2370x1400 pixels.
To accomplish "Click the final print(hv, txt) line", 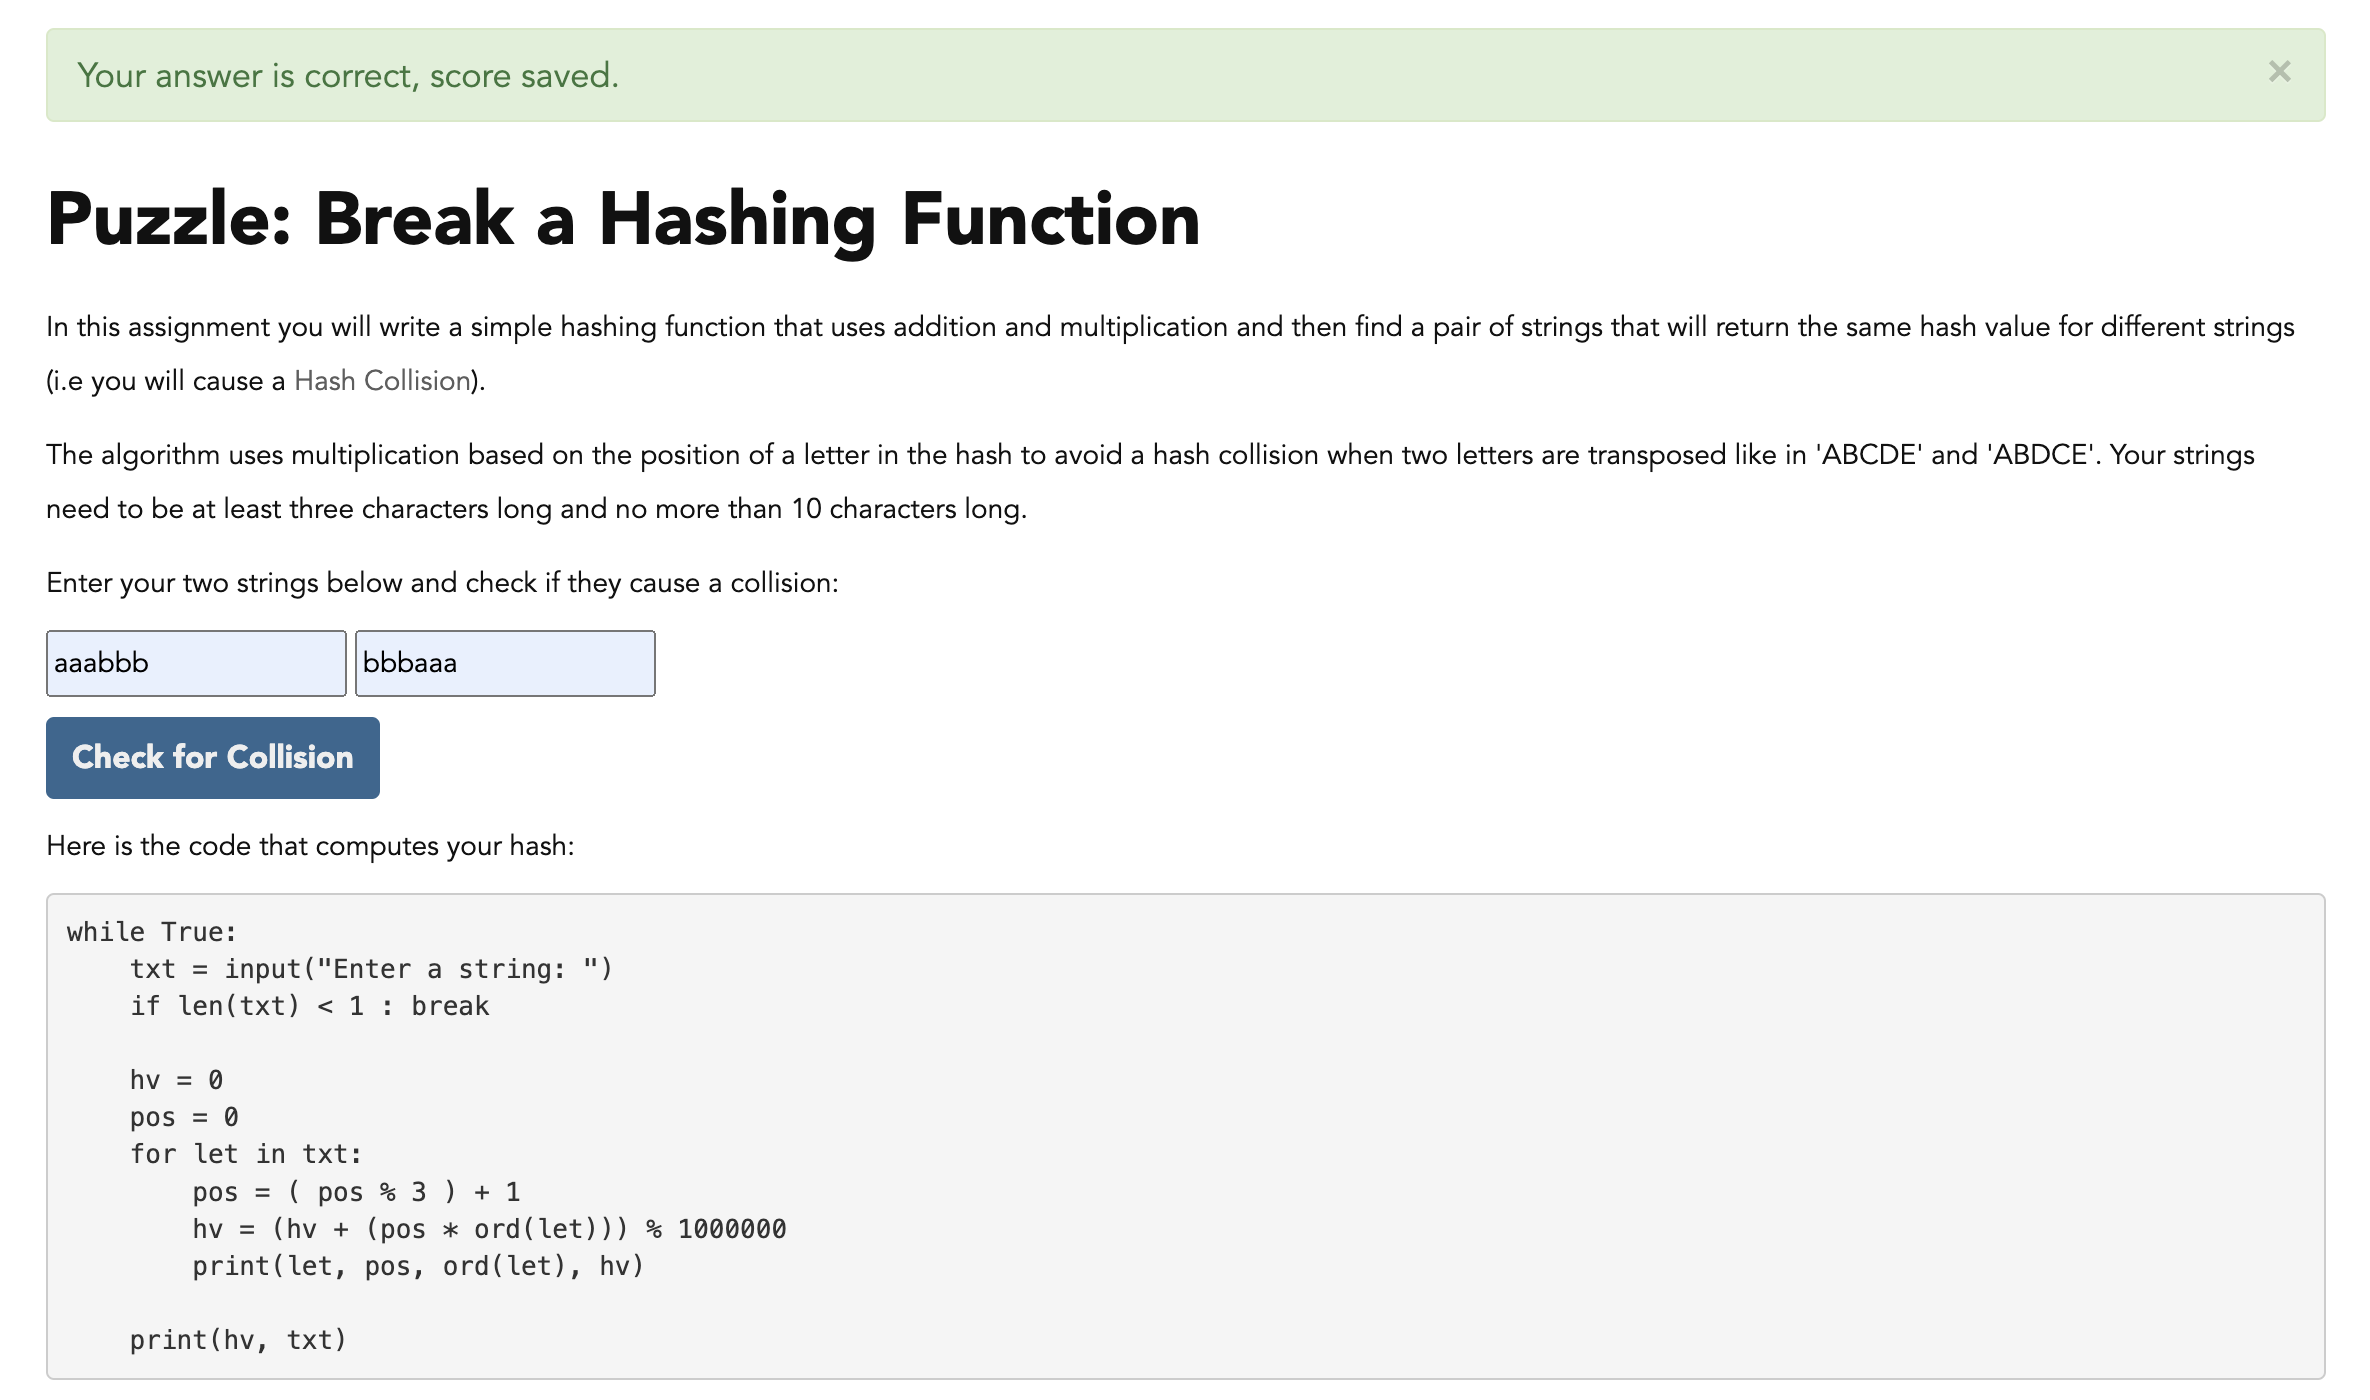I will pos(238,1340).
